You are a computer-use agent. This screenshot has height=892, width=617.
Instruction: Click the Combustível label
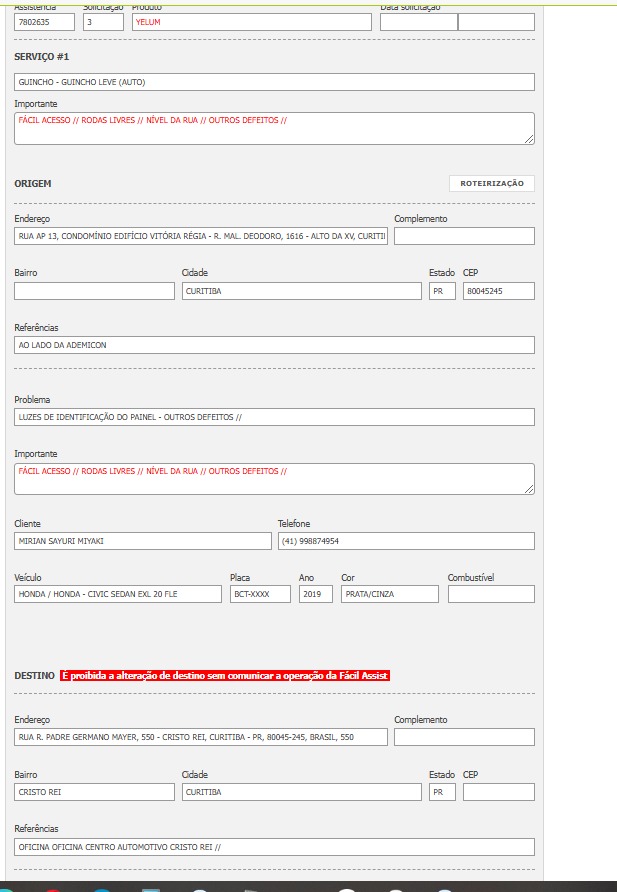pyautogui.click(x=471, y=577)
